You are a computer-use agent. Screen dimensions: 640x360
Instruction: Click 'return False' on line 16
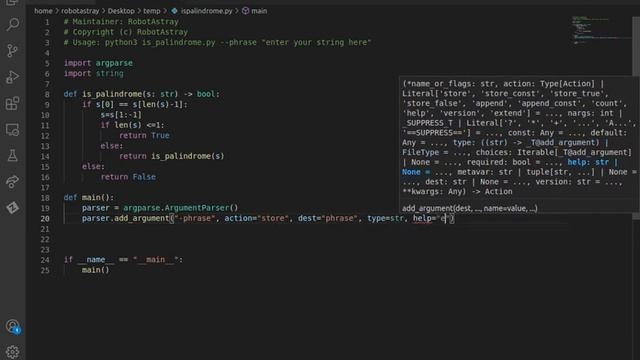click(128, 177)
